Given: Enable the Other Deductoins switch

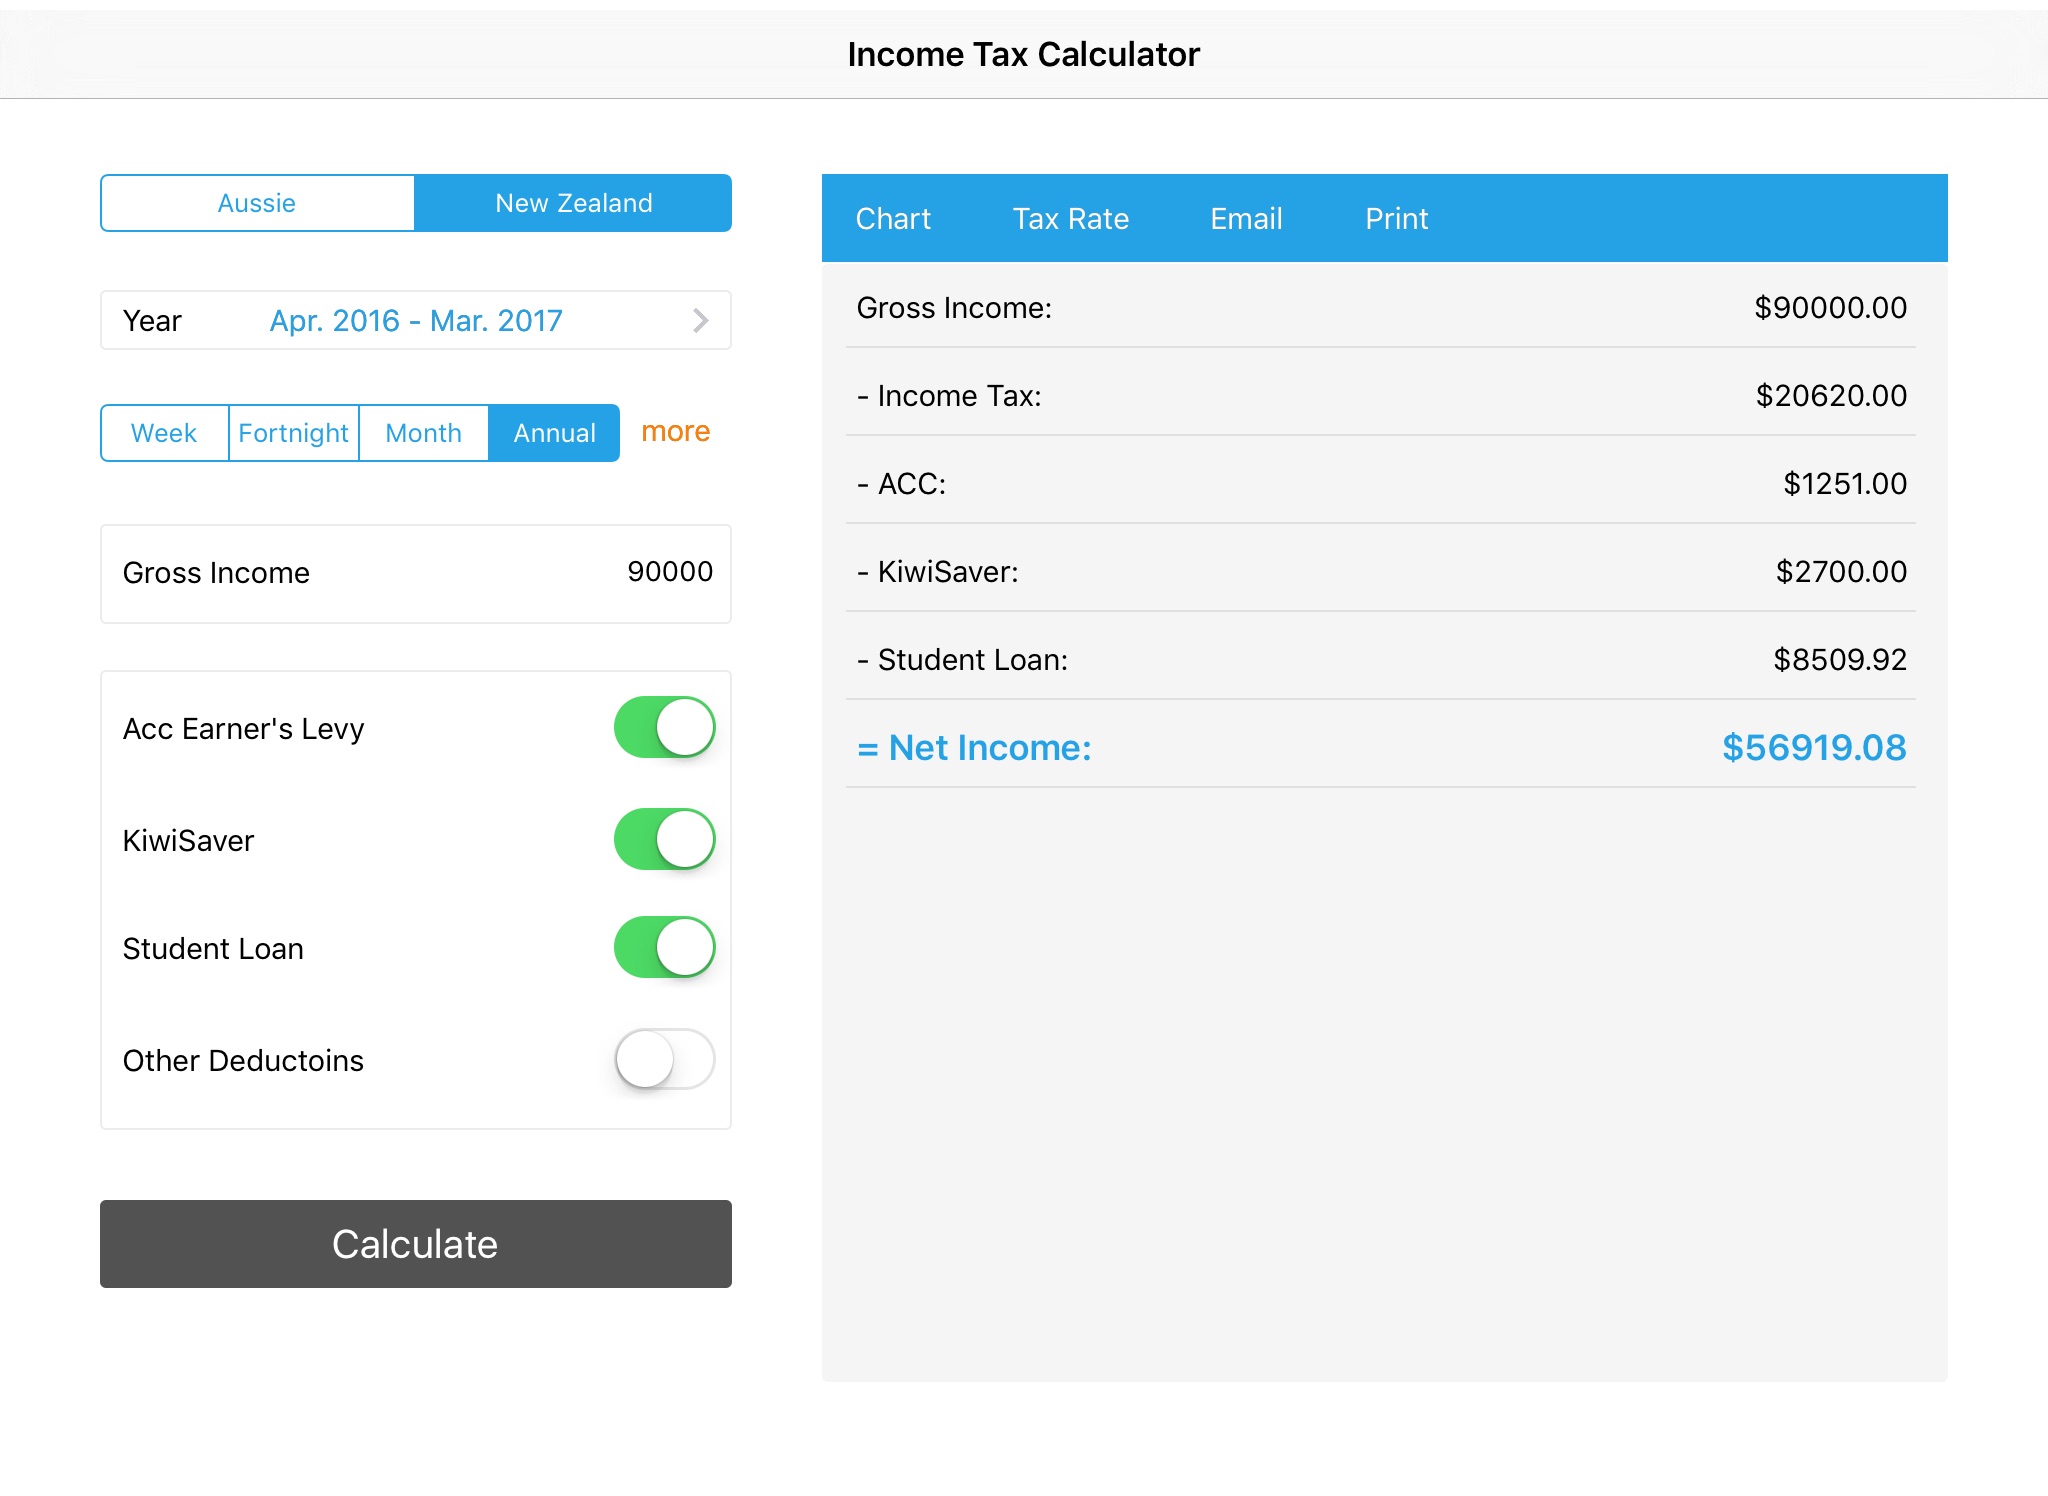Looking at the screenshot, I should tap(664, 1059).
